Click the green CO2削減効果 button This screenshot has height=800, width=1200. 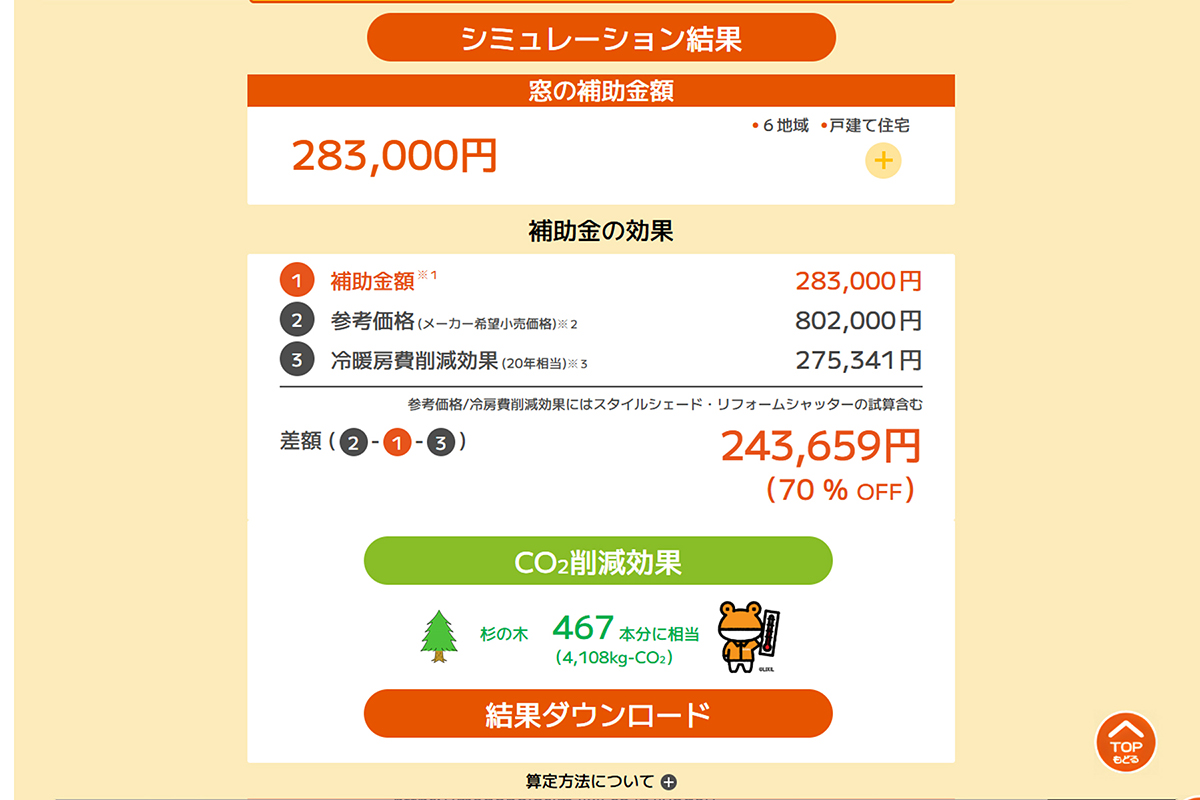pyautogui.click(x=600, y=560)
